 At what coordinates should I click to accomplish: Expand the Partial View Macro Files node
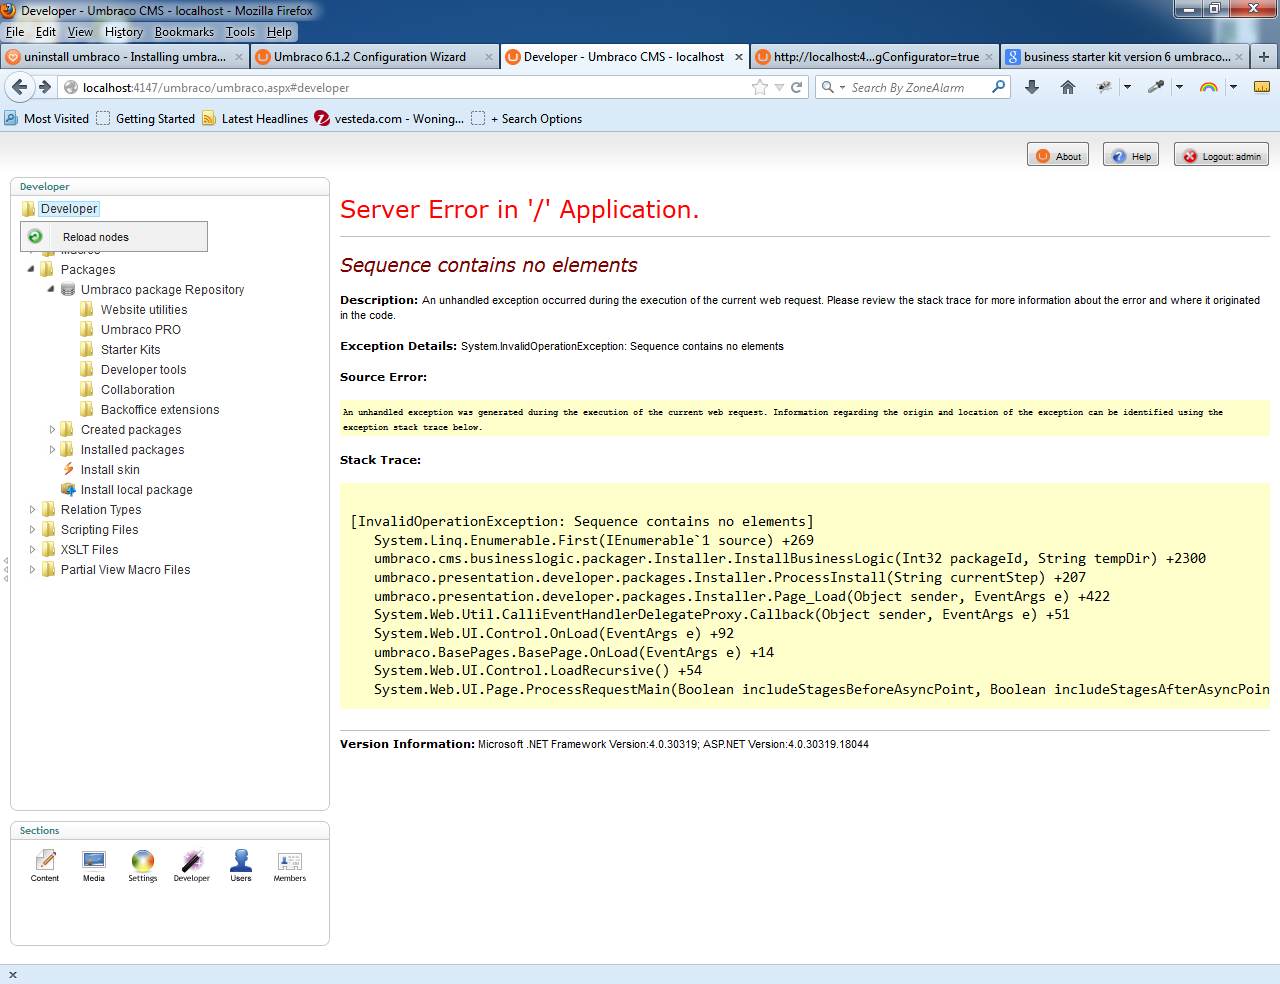[32, 569]
